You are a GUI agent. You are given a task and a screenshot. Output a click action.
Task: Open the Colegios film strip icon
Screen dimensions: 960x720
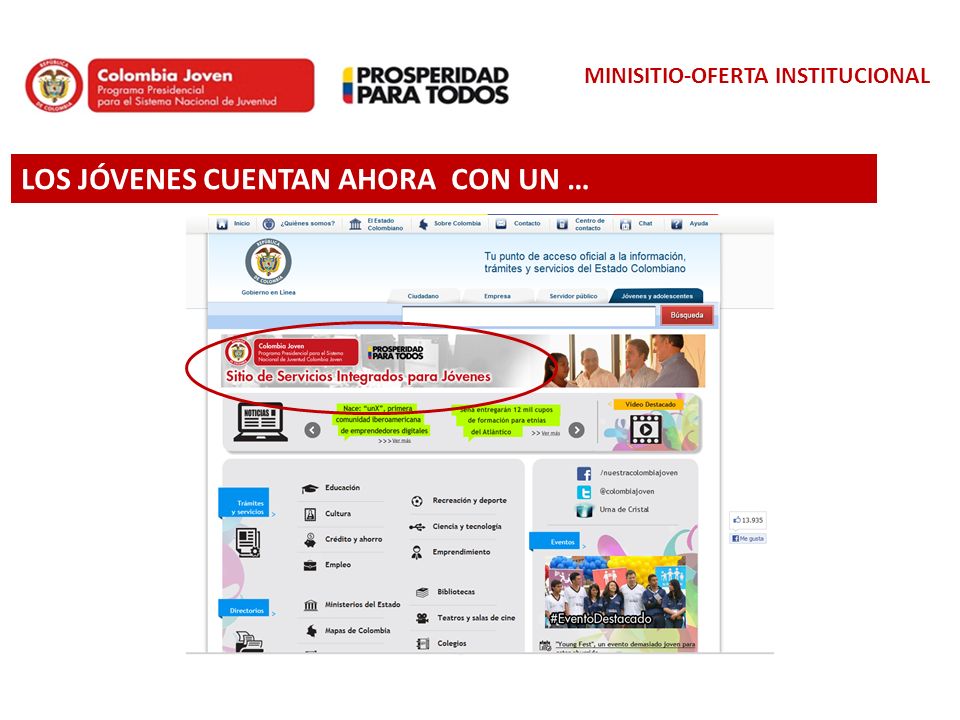[422, 644]
